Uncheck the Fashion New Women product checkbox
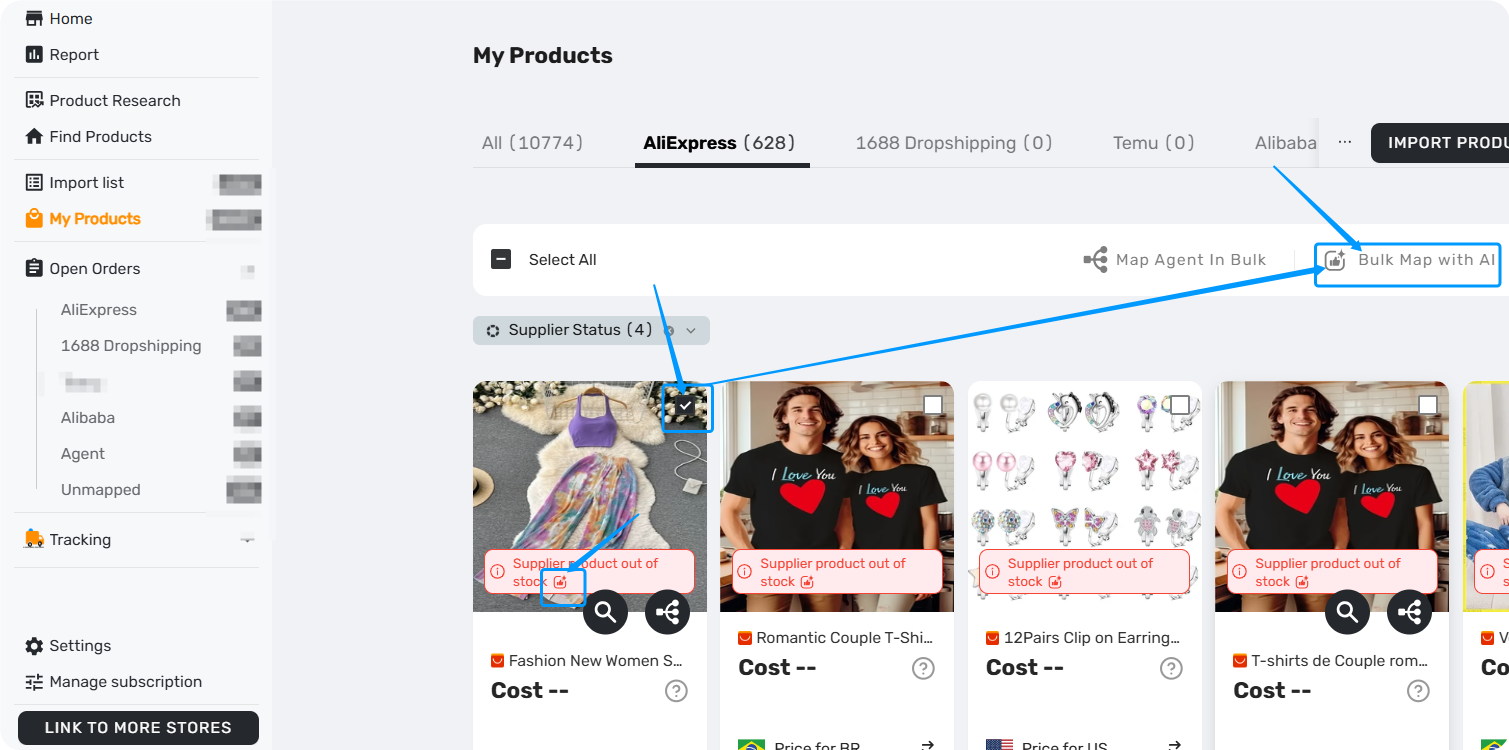The height and width of the screenshot is (750, 1509). pyautogui.click(x=685, y=405)
